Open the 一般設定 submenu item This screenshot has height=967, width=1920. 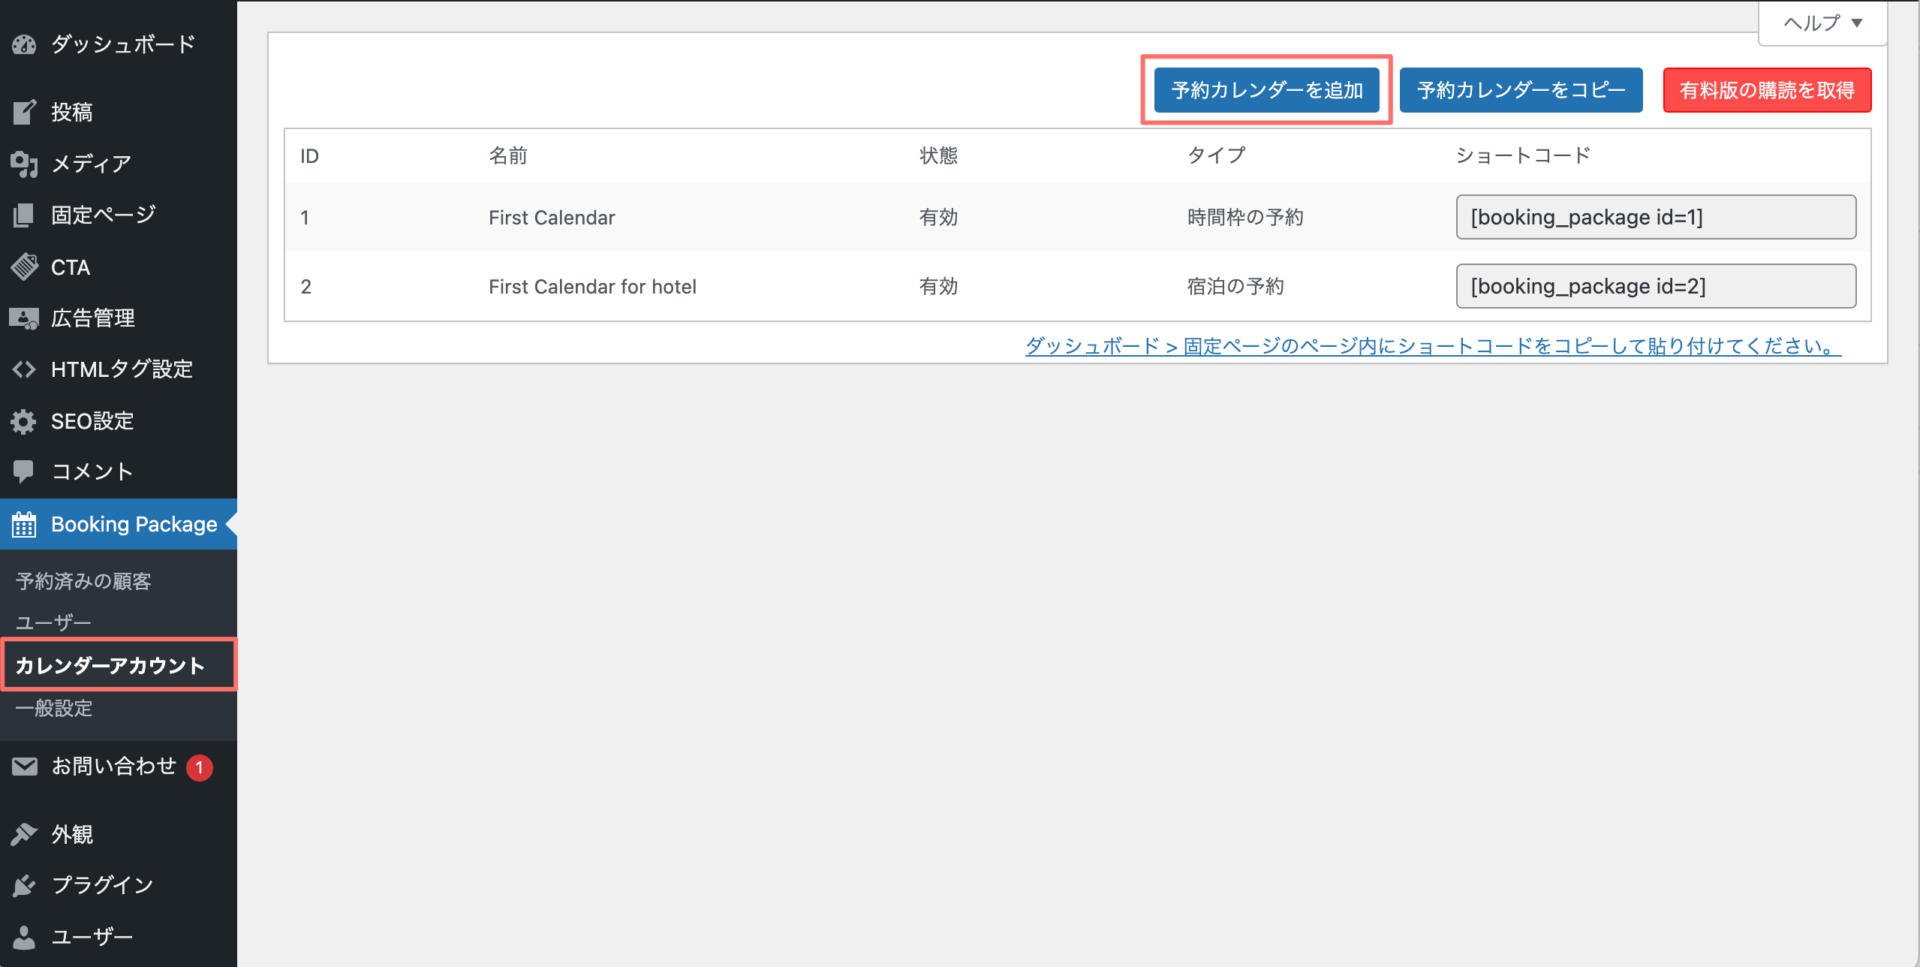55,708
